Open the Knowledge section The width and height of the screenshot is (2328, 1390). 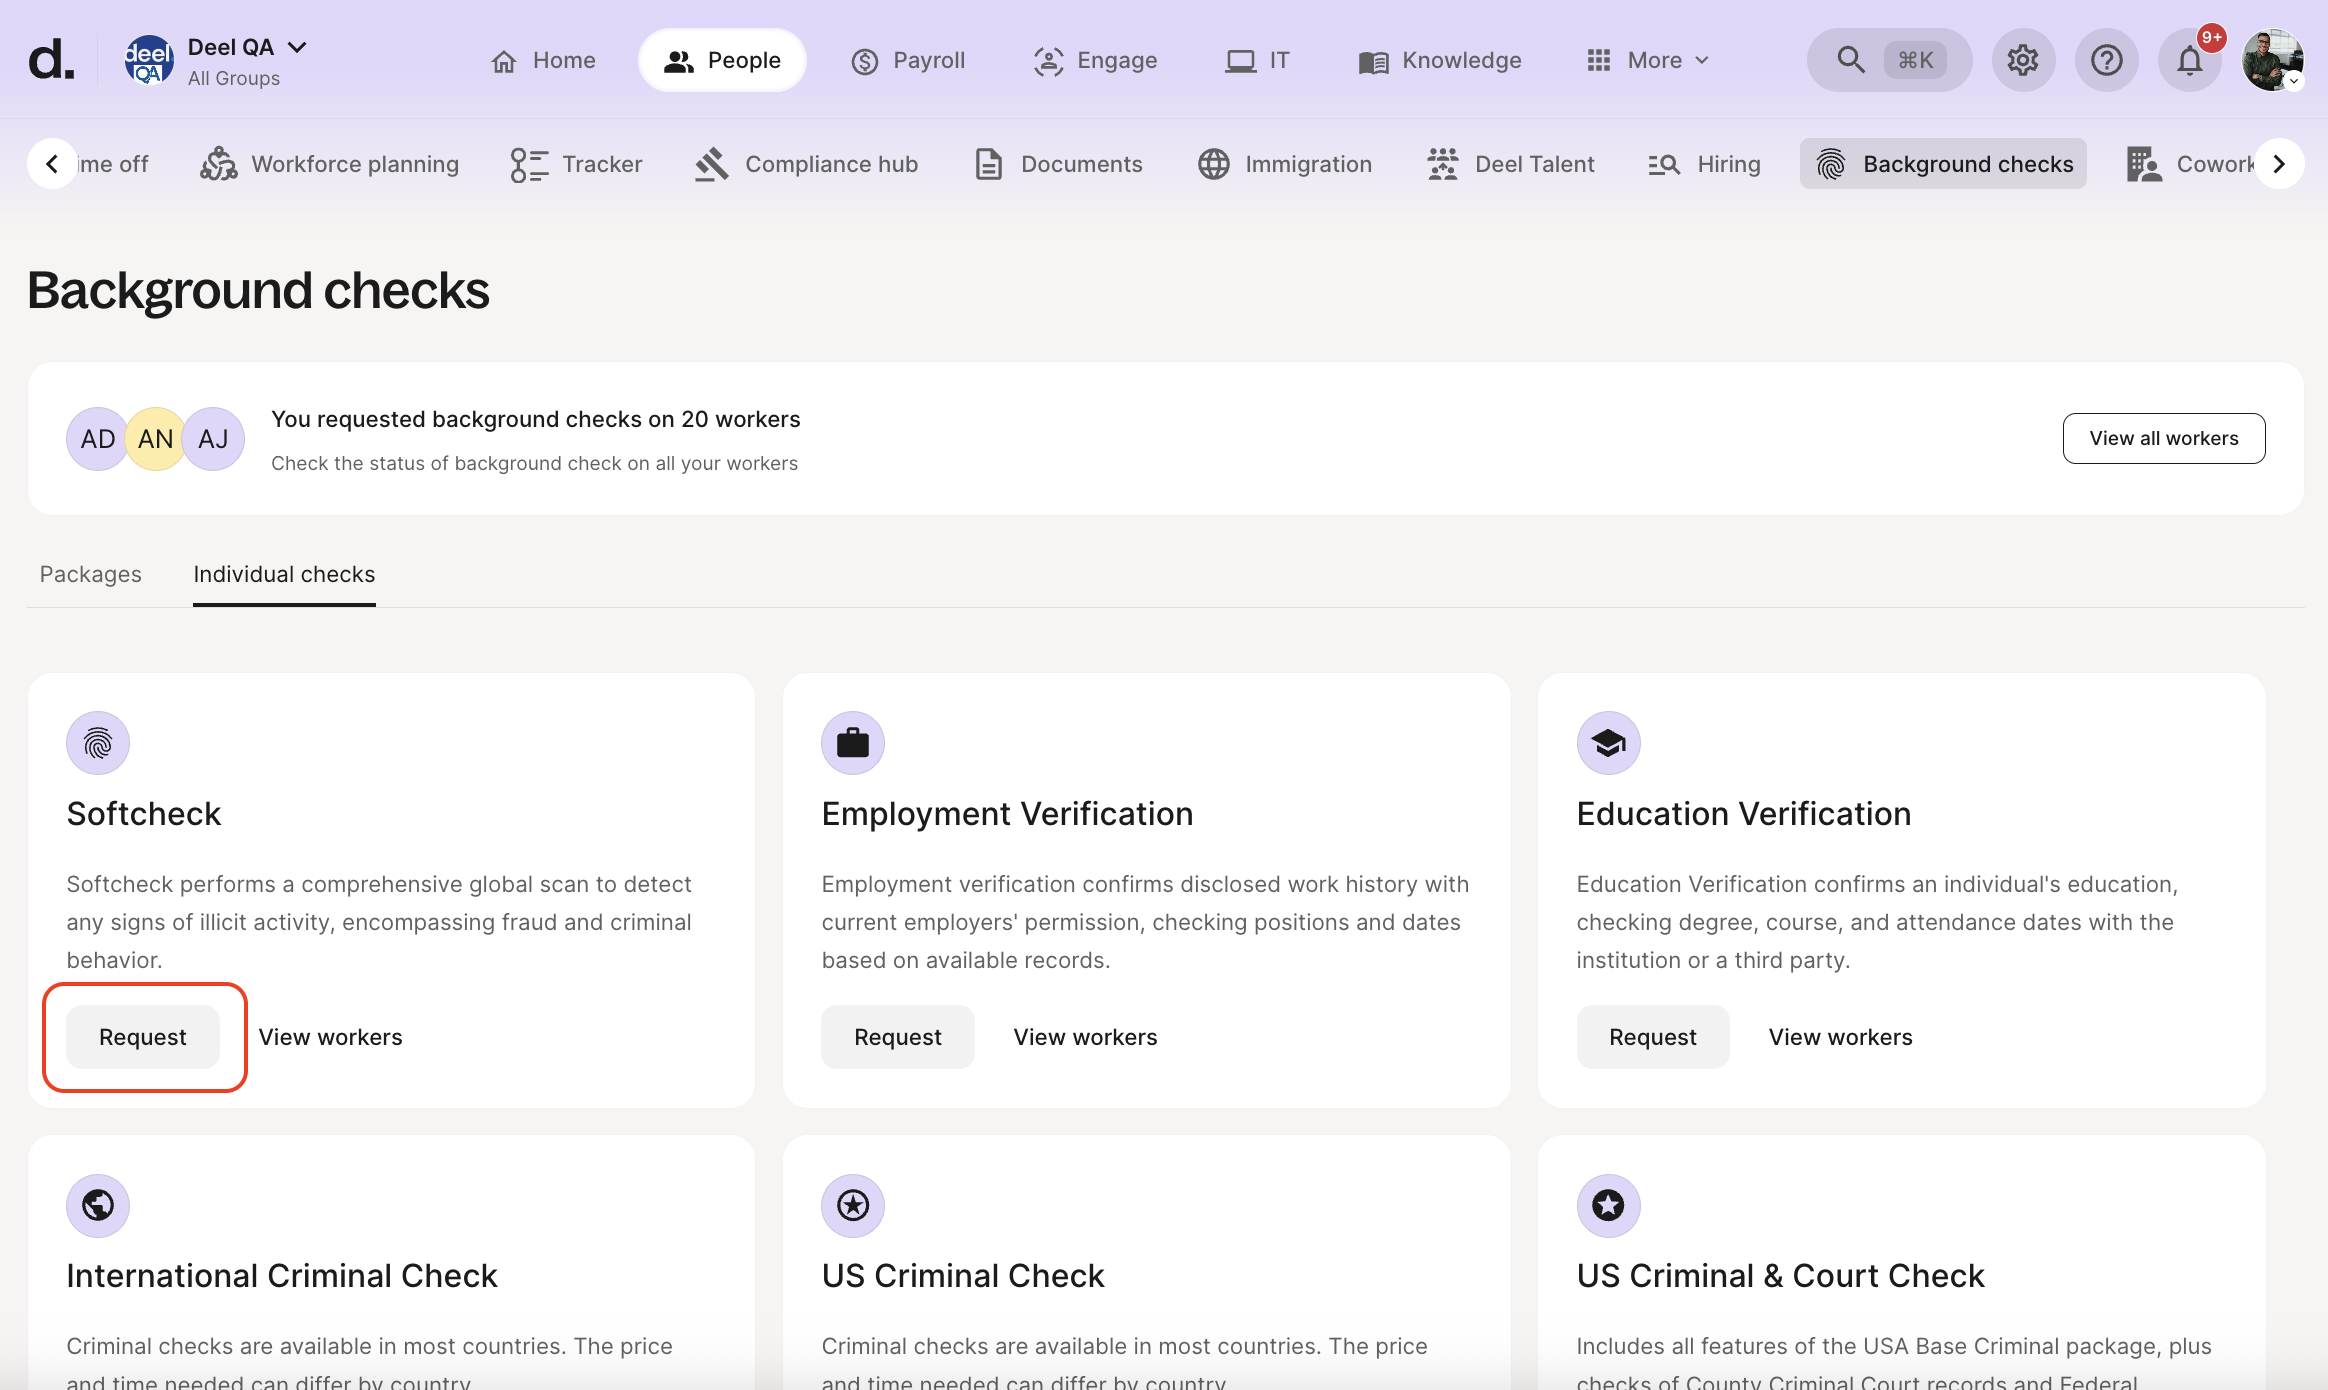pyautogui.click(x=1440, y=60)
